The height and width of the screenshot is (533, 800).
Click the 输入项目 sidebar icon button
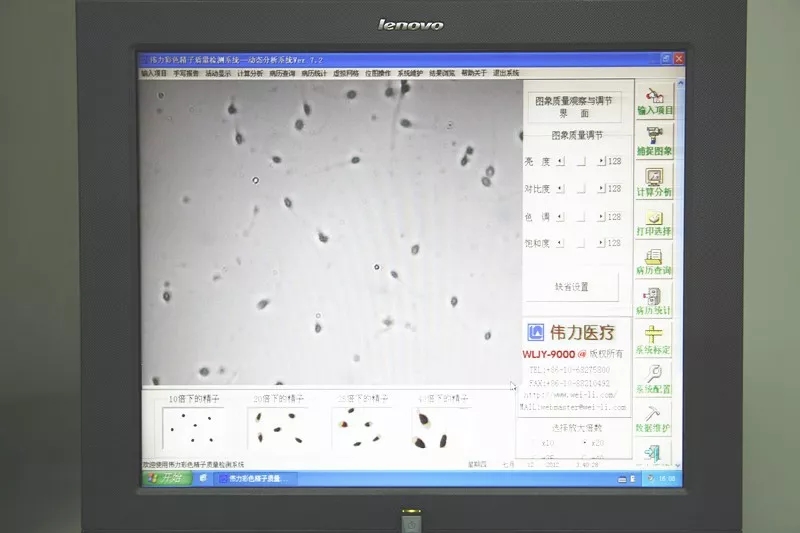655,101
